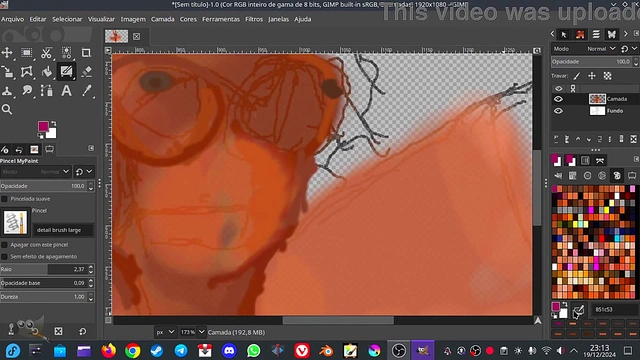Select the Color Picker eyedropper tool
Image resolution: width=640 pixels, height=360 pixels.
click(86, 91)
